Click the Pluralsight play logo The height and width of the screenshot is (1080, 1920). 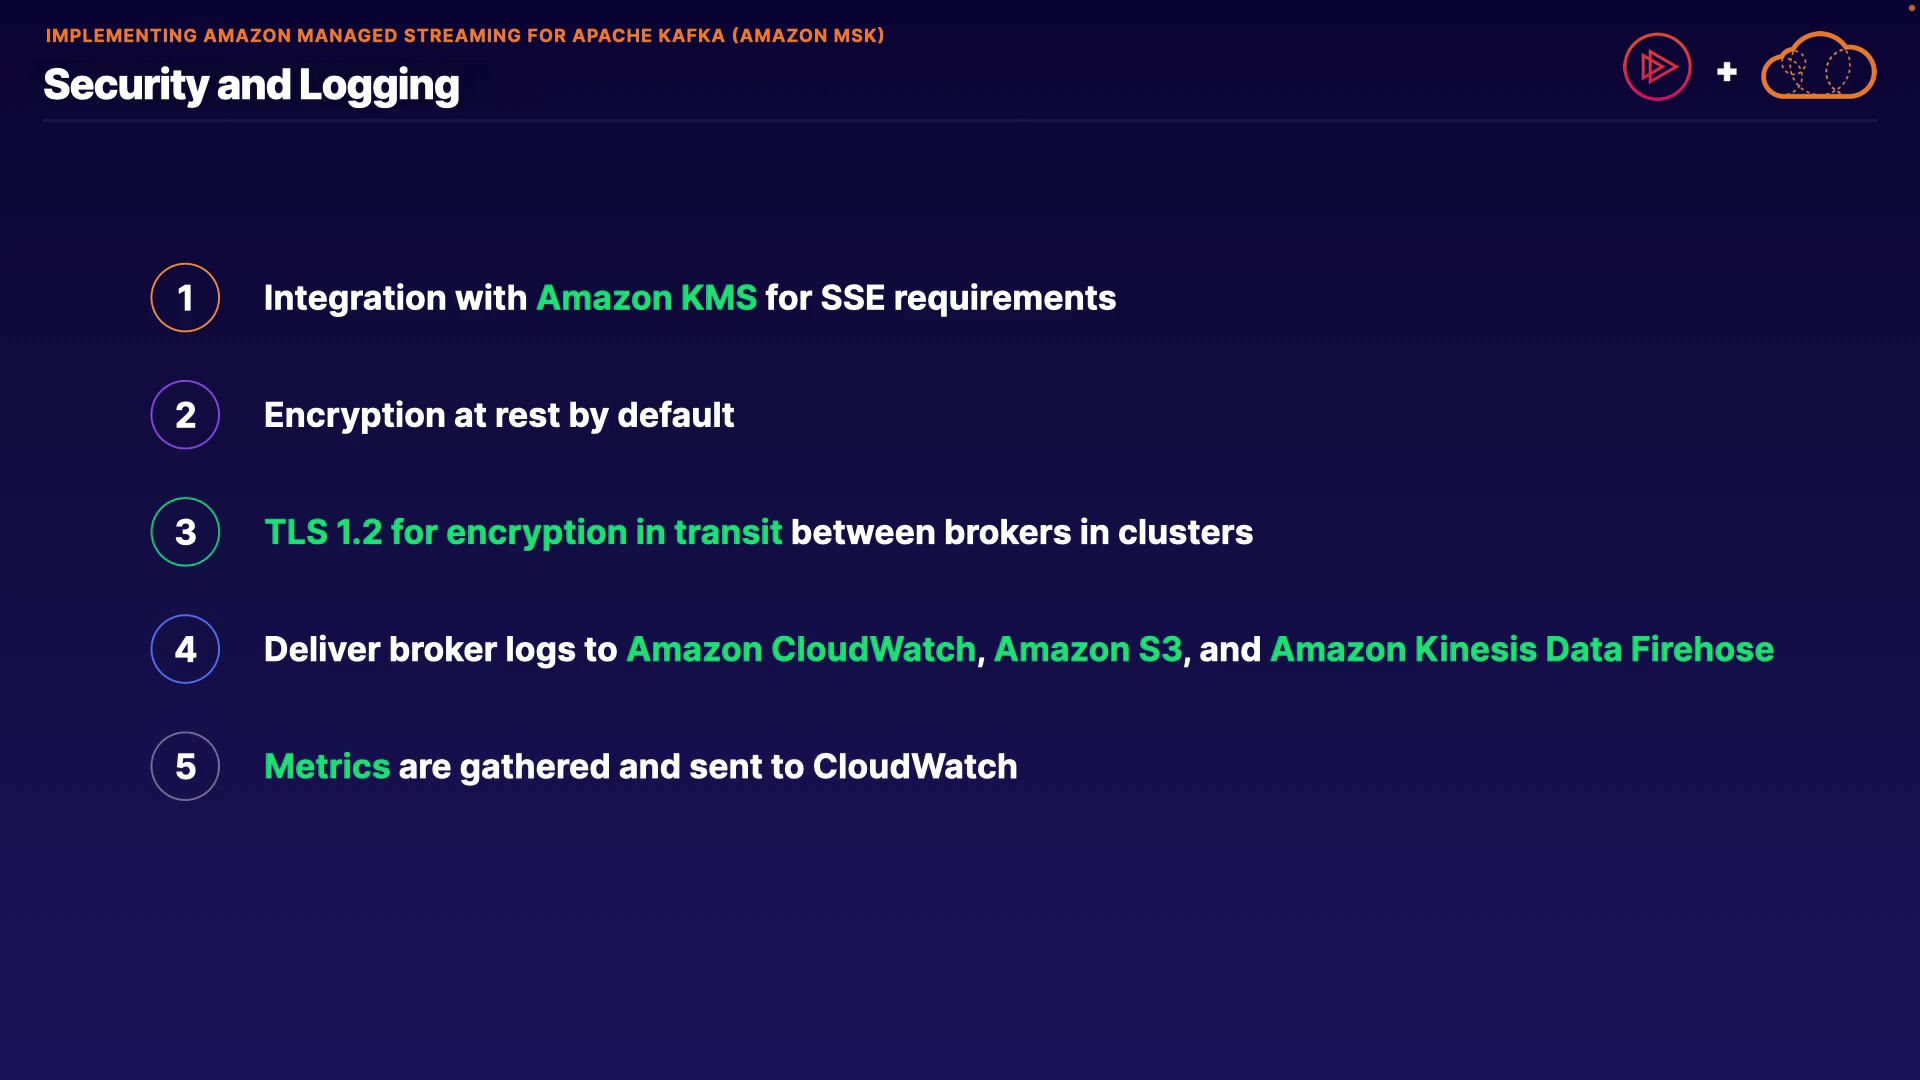1657,67
